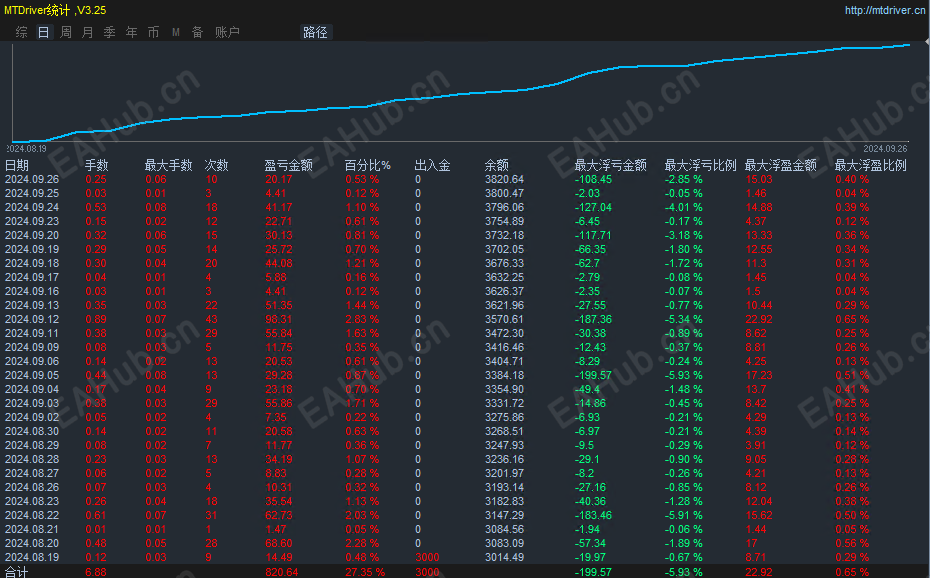Open the 备 notes tab

(x=198, y=32)
